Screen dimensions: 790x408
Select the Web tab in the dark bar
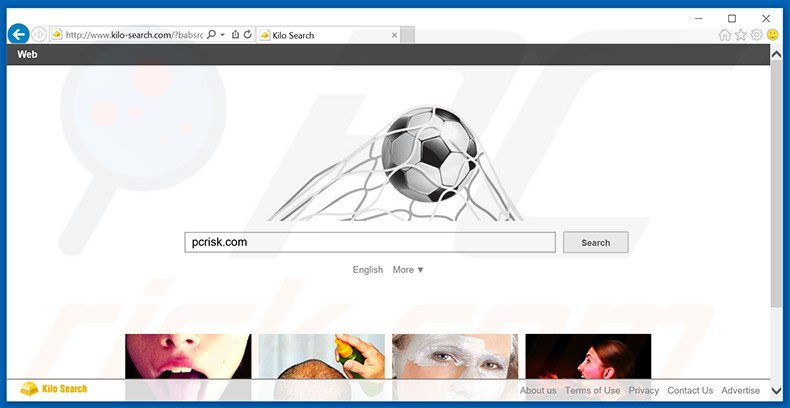click(x=27, y=54)
